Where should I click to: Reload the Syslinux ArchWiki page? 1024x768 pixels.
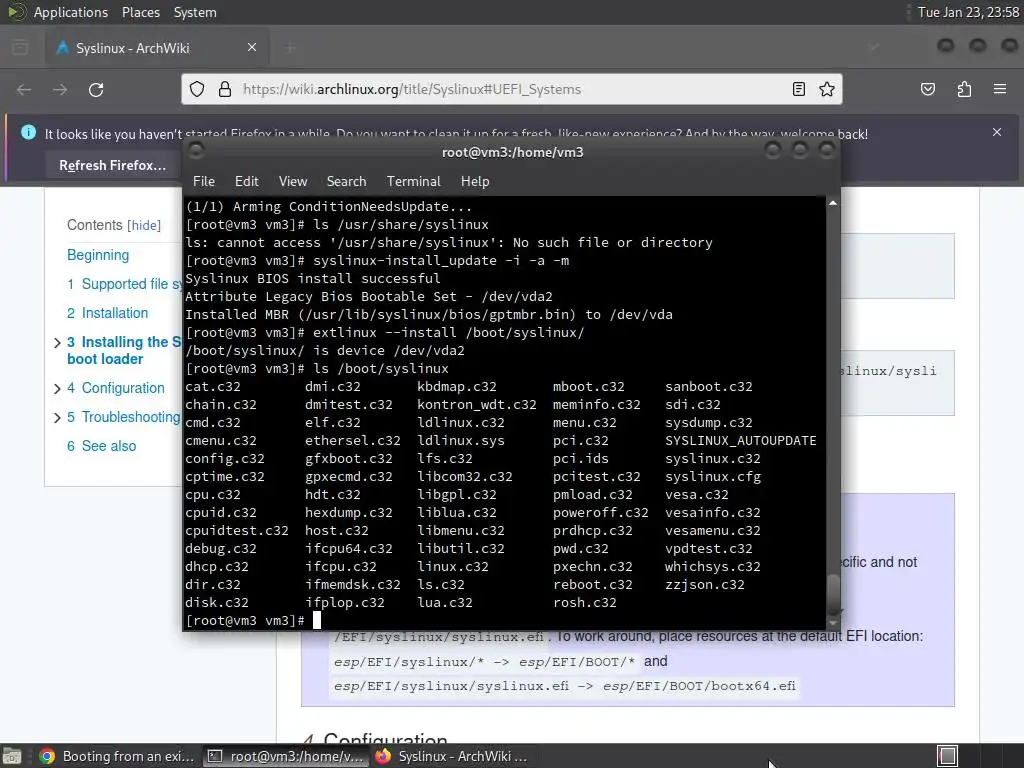click(x=96, y=89)
